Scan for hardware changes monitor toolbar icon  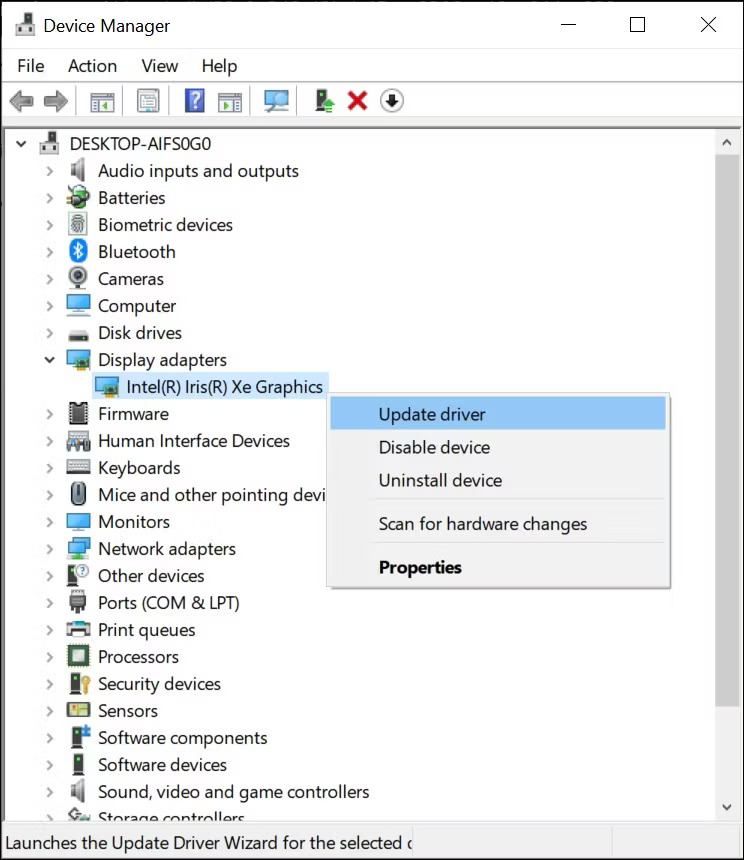coord(276,101)
